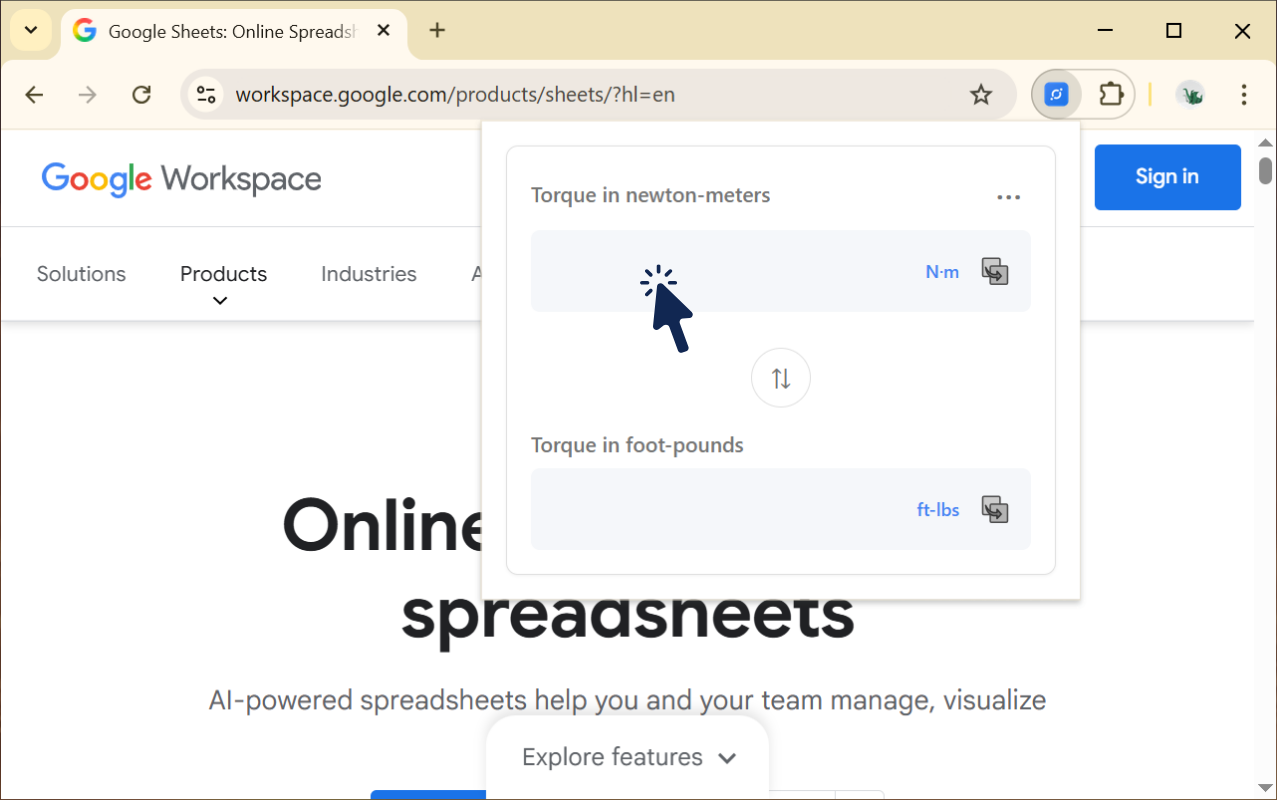1280x800 pixels.
Task: Open the Industries menu
Action: (369, 274)
